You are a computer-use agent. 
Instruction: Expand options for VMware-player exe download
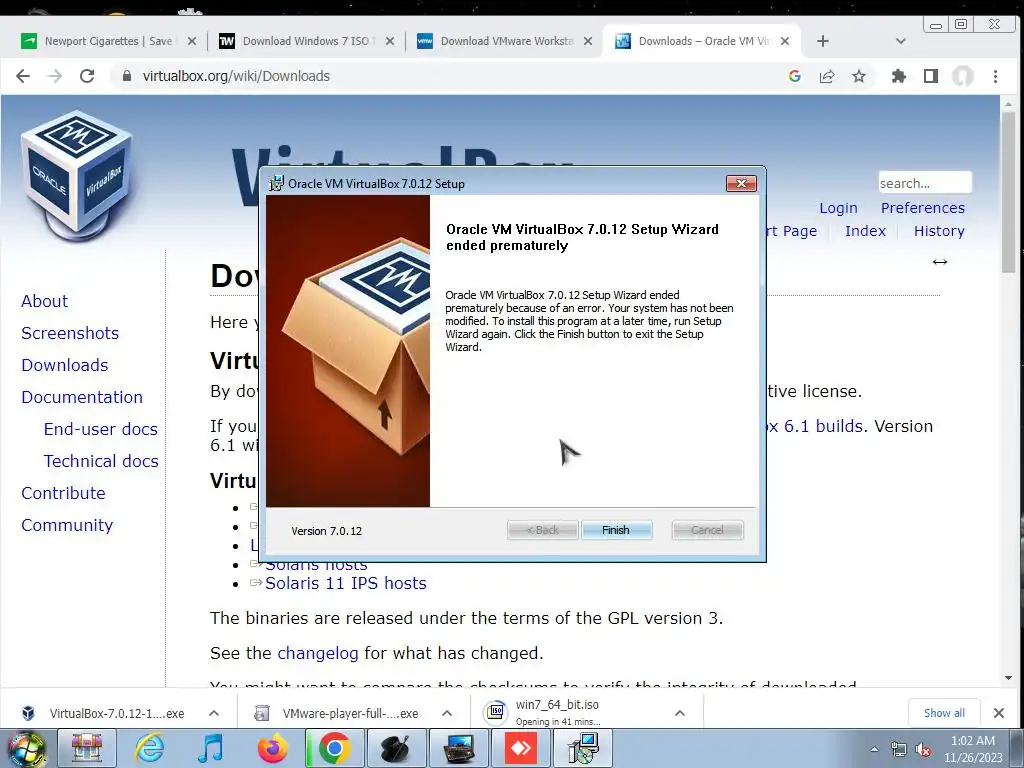point(447,713)
